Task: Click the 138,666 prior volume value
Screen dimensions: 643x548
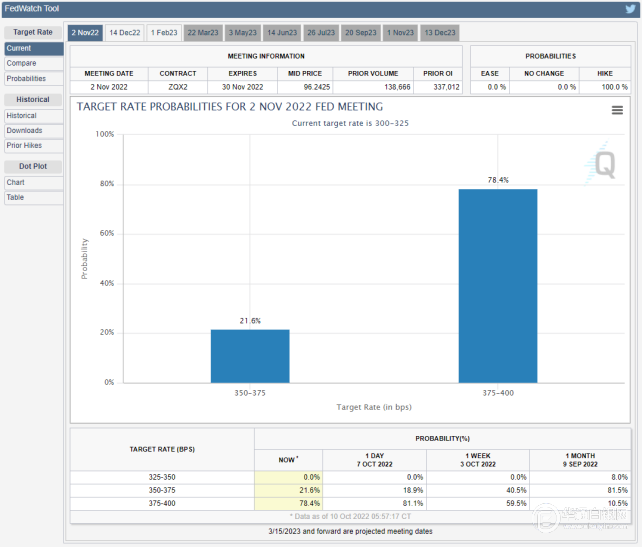Action: coord(397,87)
